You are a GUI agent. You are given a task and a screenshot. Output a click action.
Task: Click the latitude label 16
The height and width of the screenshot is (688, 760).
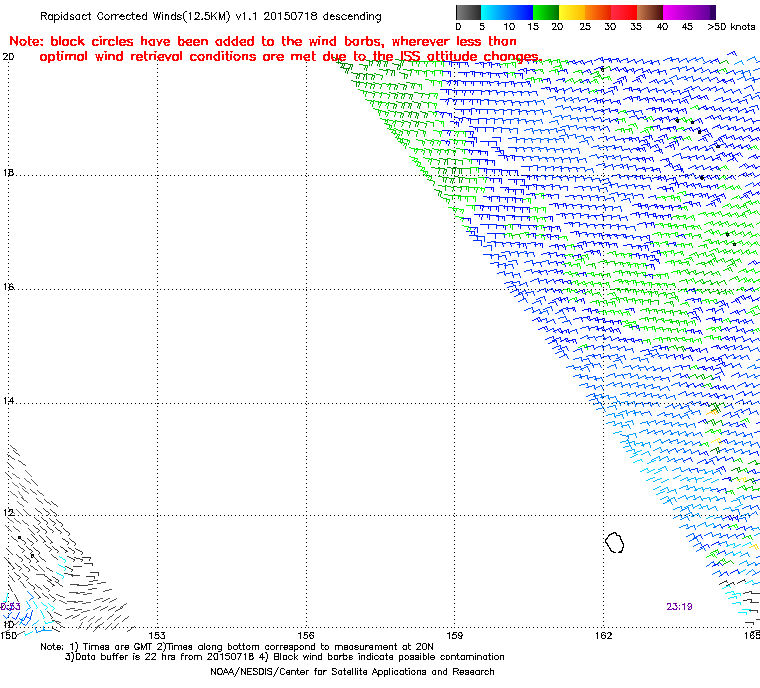(x=8, y=287)
